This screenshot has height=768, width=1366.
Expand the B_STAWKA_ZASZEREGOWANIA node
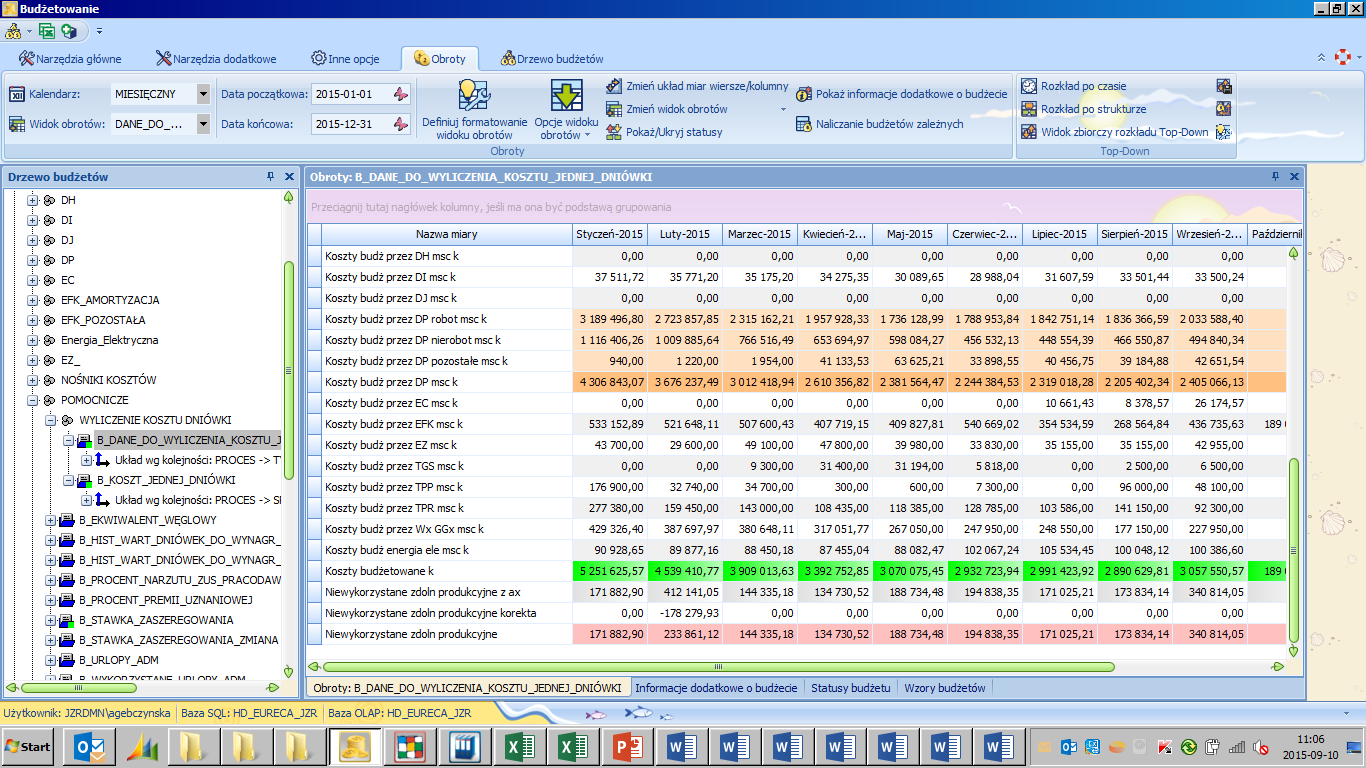[x=51, y=620]
